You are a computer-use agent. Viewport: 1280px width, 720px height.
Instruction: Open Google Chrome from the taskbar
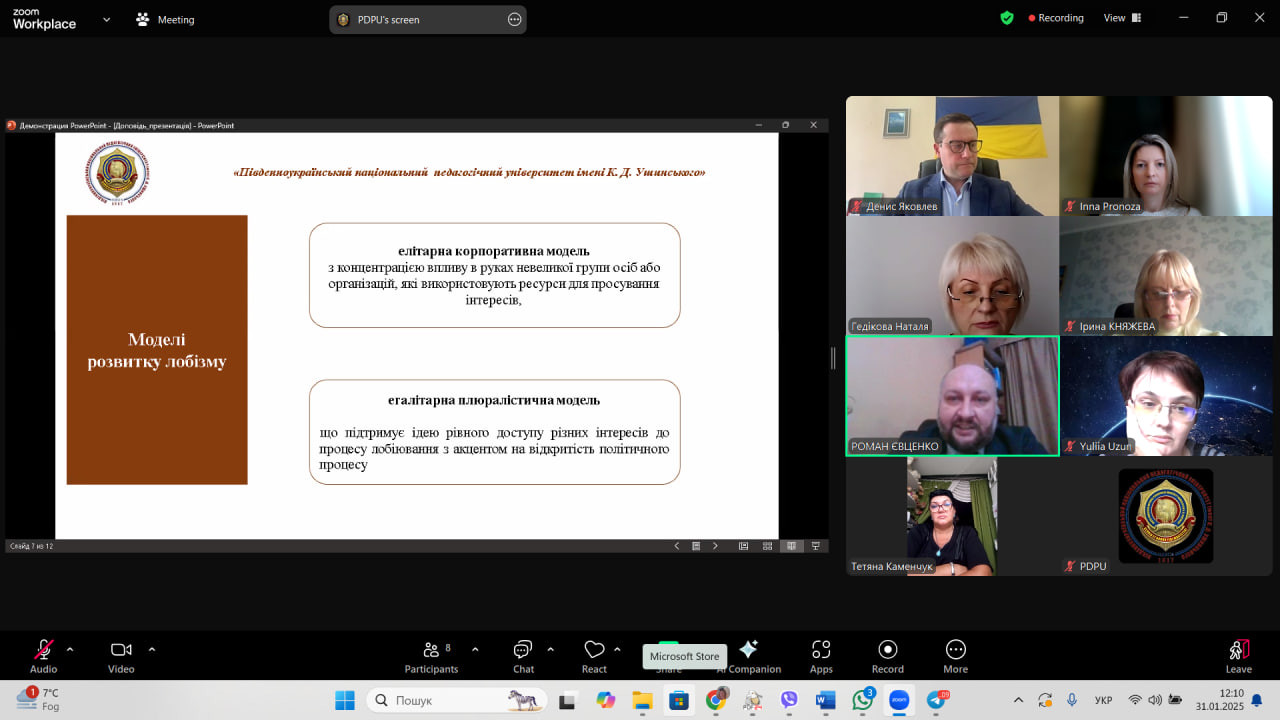[x=716, y=700]
